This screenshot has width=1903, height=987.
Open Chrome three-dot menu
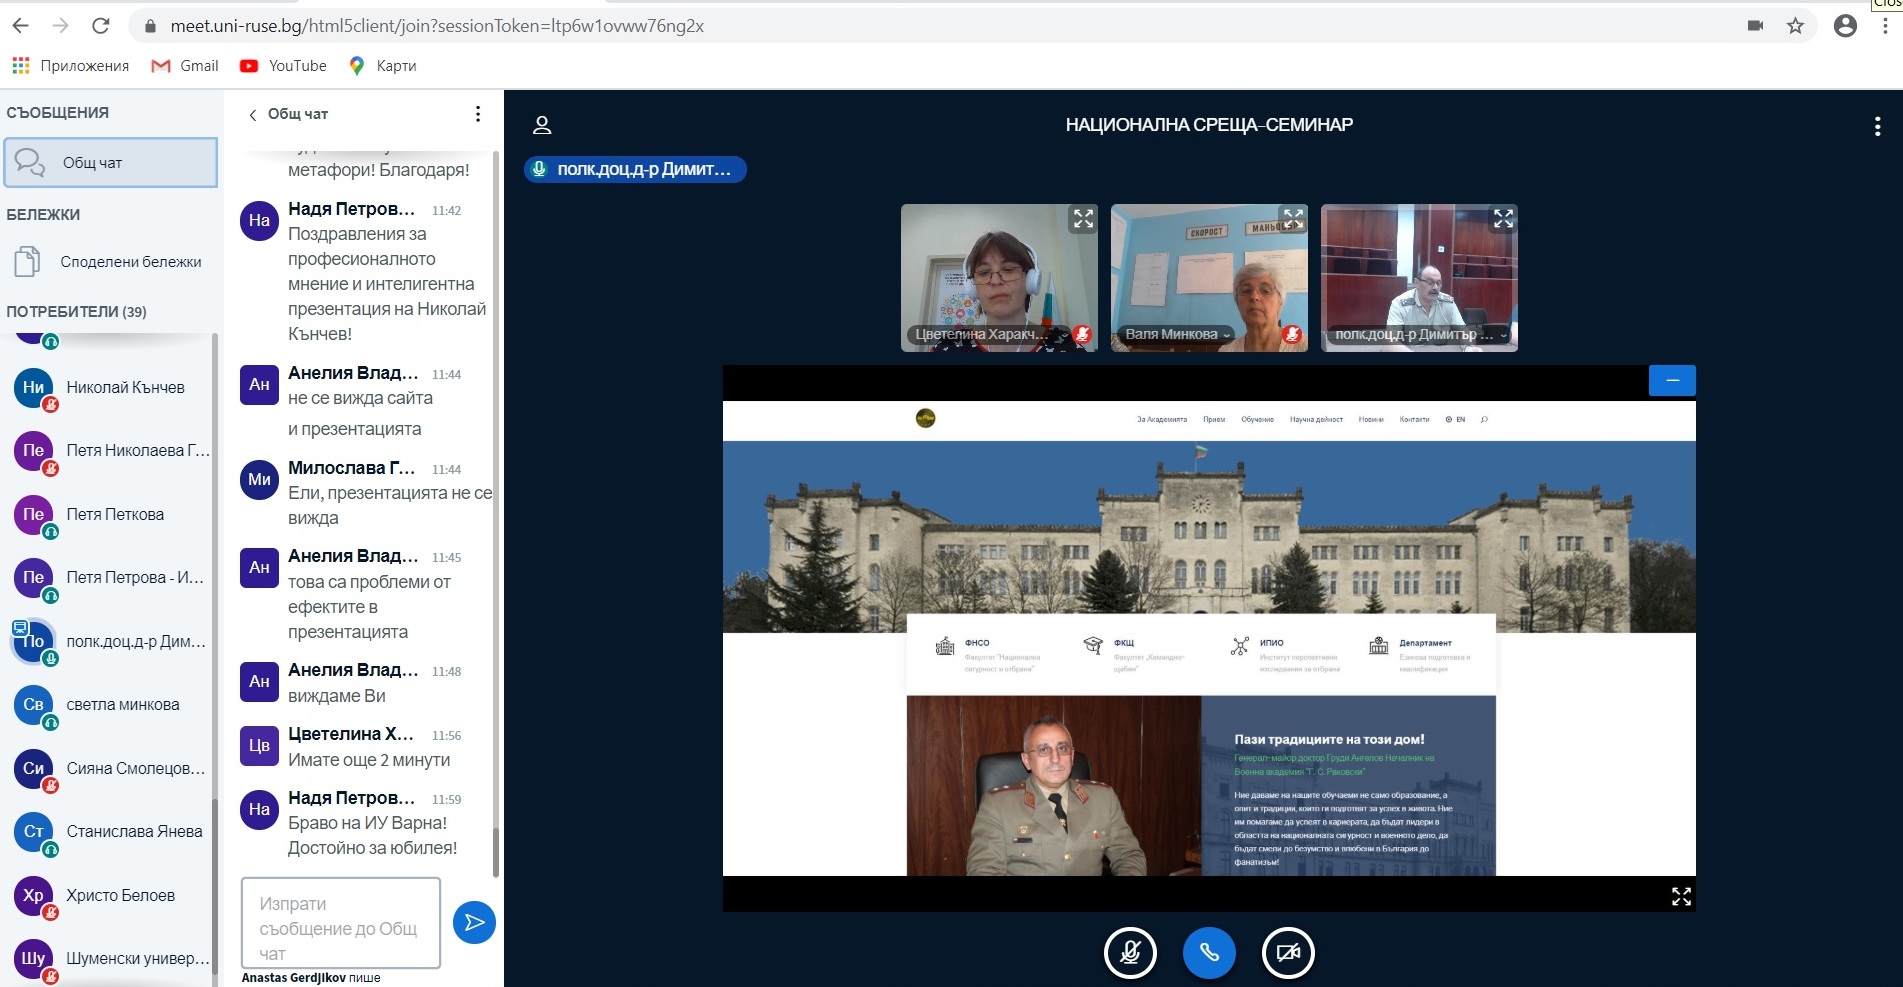(x=1885, y=26)
